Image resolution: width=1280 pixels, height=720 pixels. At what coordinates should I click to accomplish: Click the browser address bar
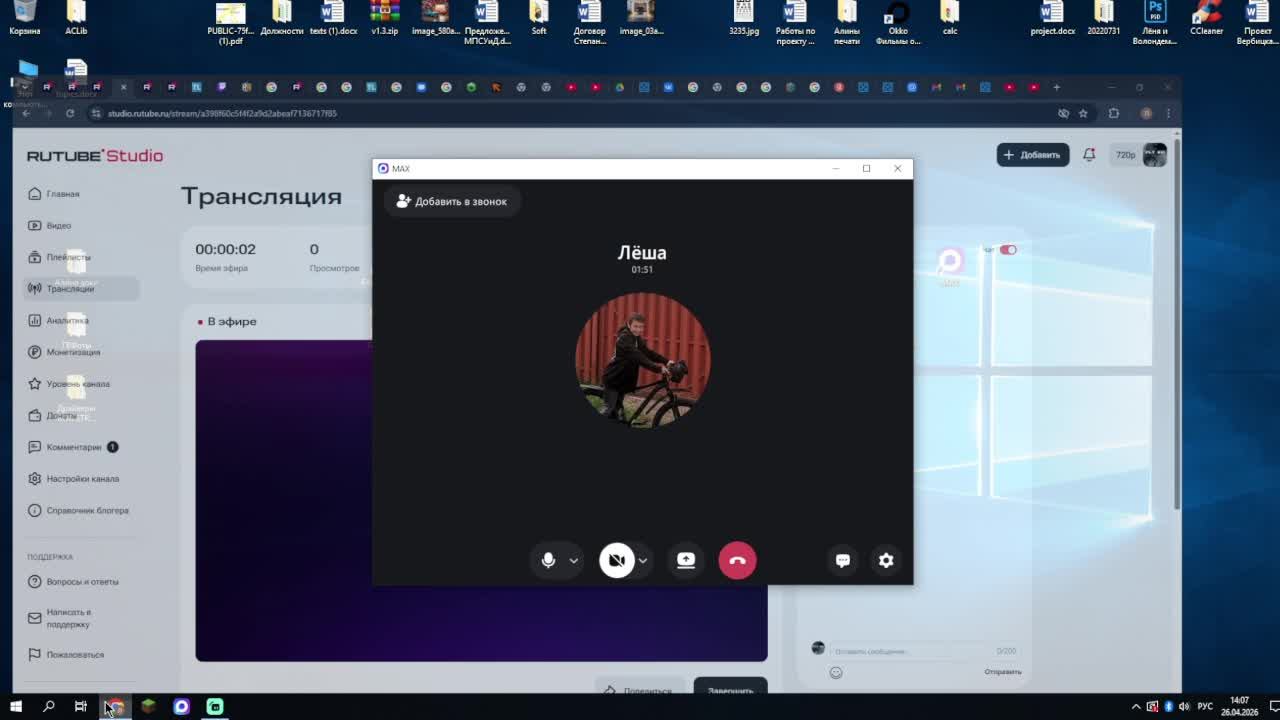tap(570, 113)
